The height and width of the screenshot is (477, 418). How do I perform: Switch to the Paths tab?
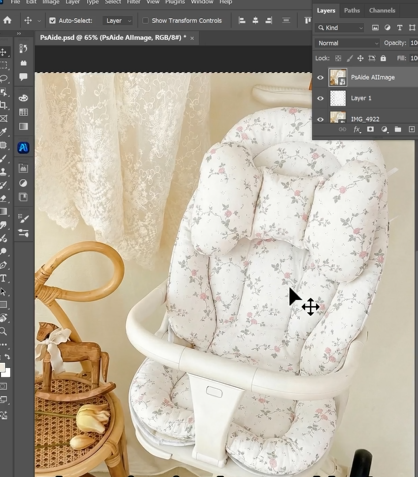pos(352,10)
